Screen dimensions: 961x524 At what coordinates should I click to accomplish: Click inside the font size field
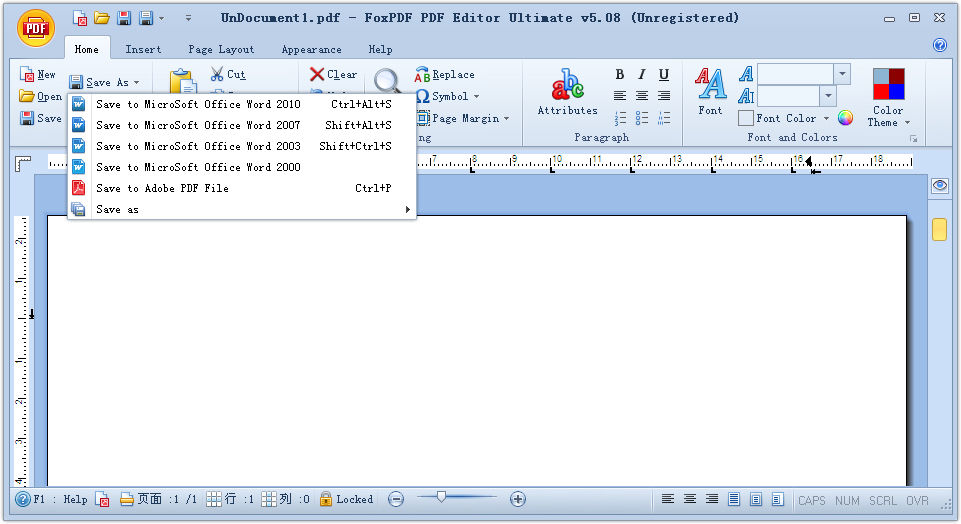(788, 96)
